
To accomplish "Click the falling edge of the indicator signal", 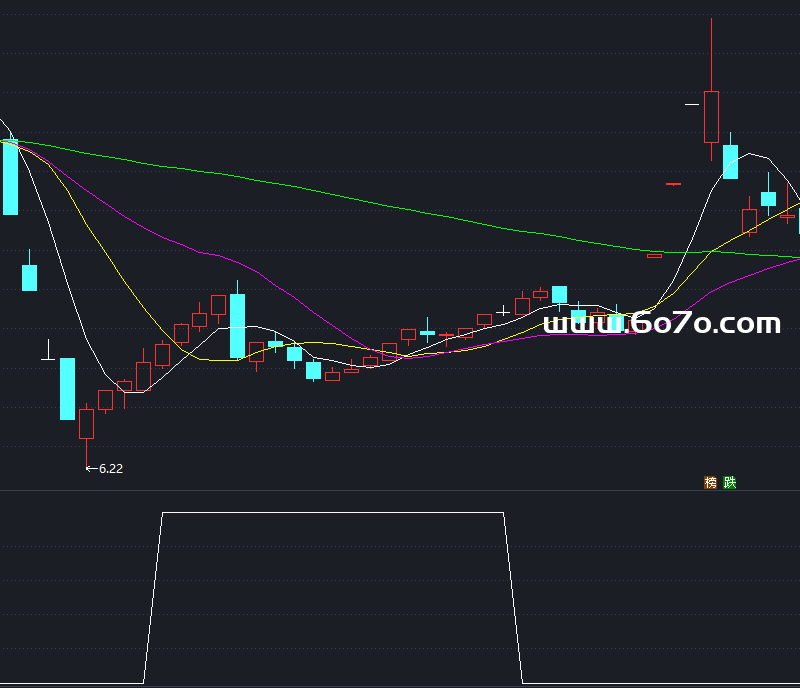I will (514, 600).
